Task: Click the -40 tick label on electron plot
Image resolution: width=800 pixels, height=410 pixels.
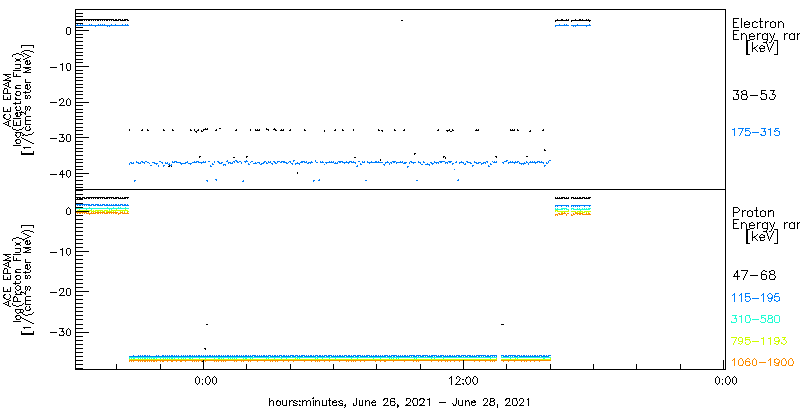Action: [x=62, y=173]
